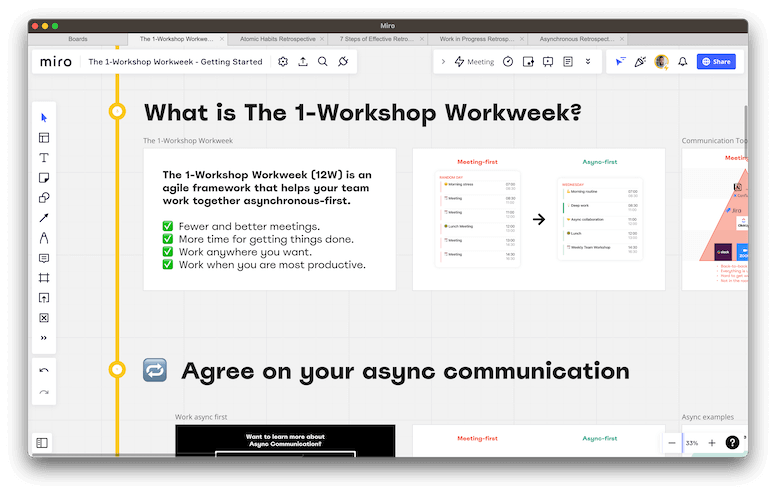
Task: Select the Text tool in toolbar
Action: pos(44,158)
